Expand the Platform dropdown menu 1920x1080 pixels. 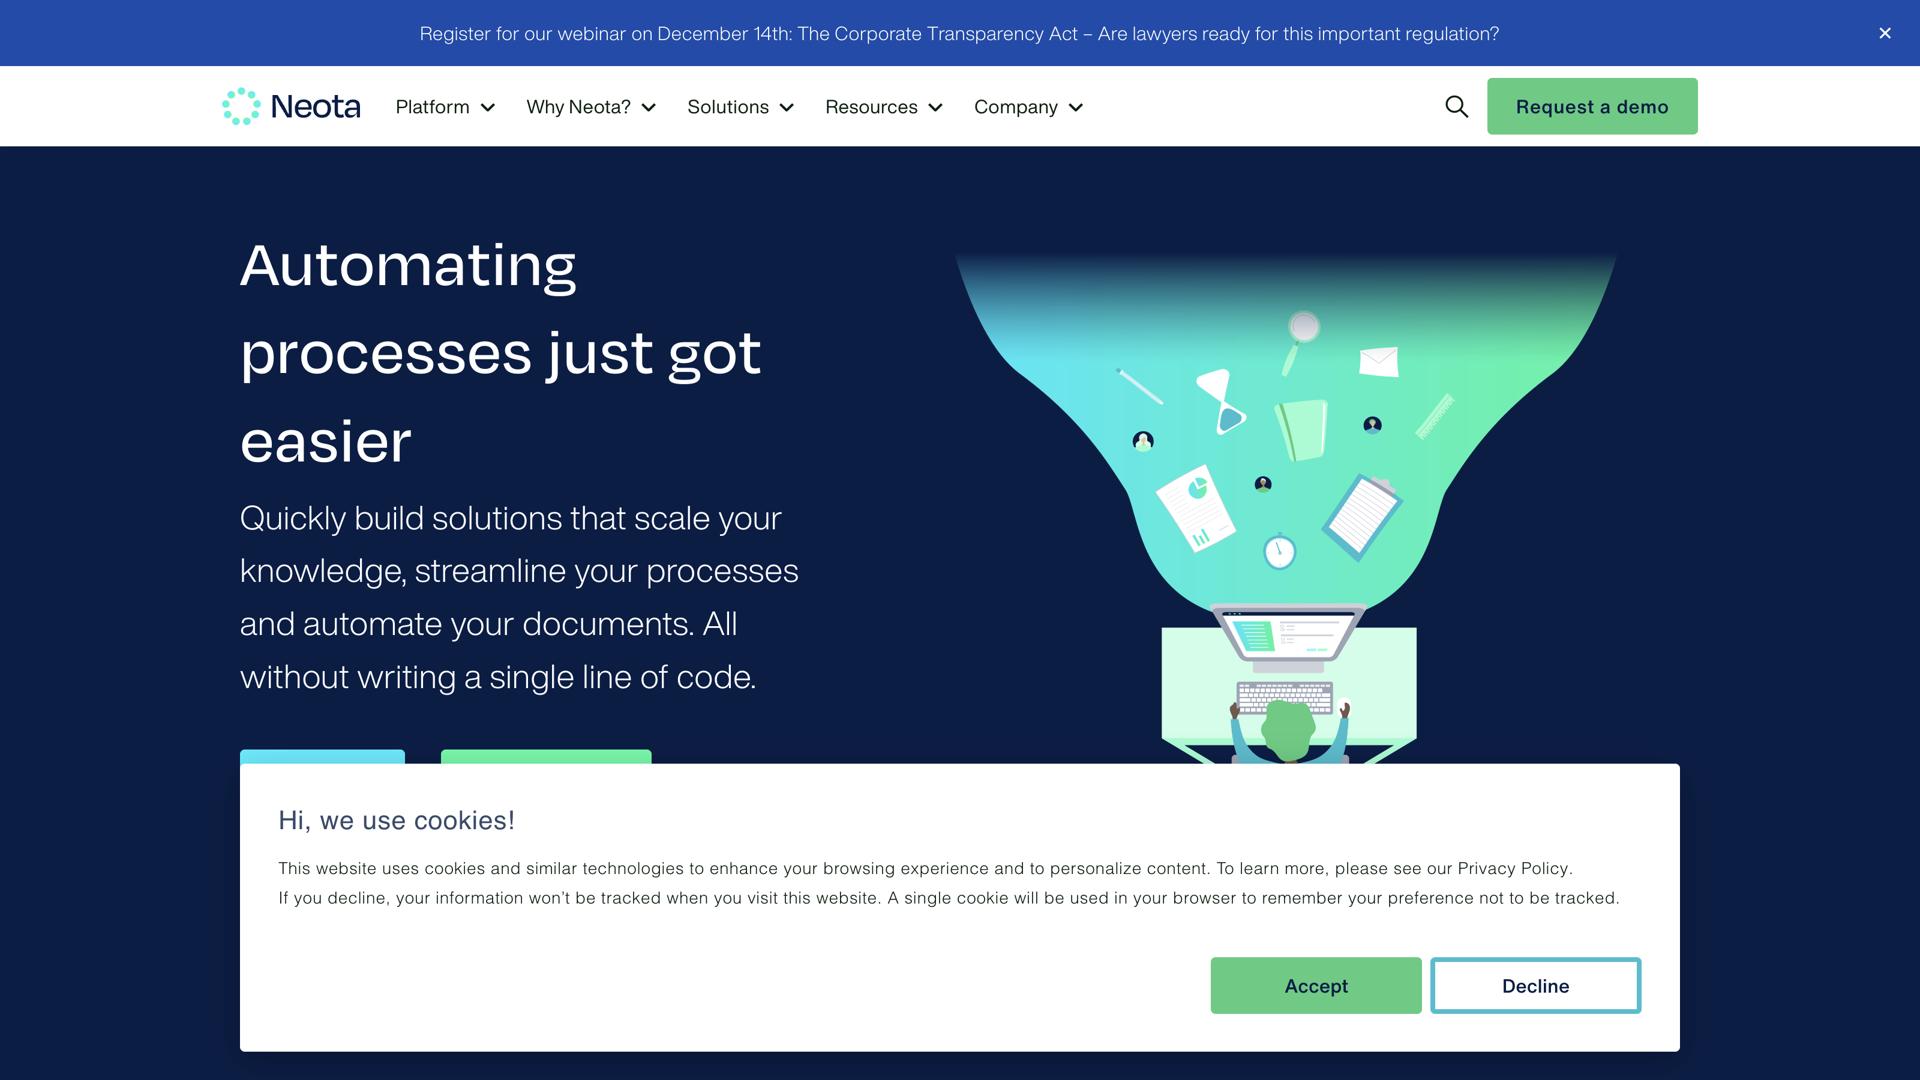pyautogui.click(x=445, y=107)
